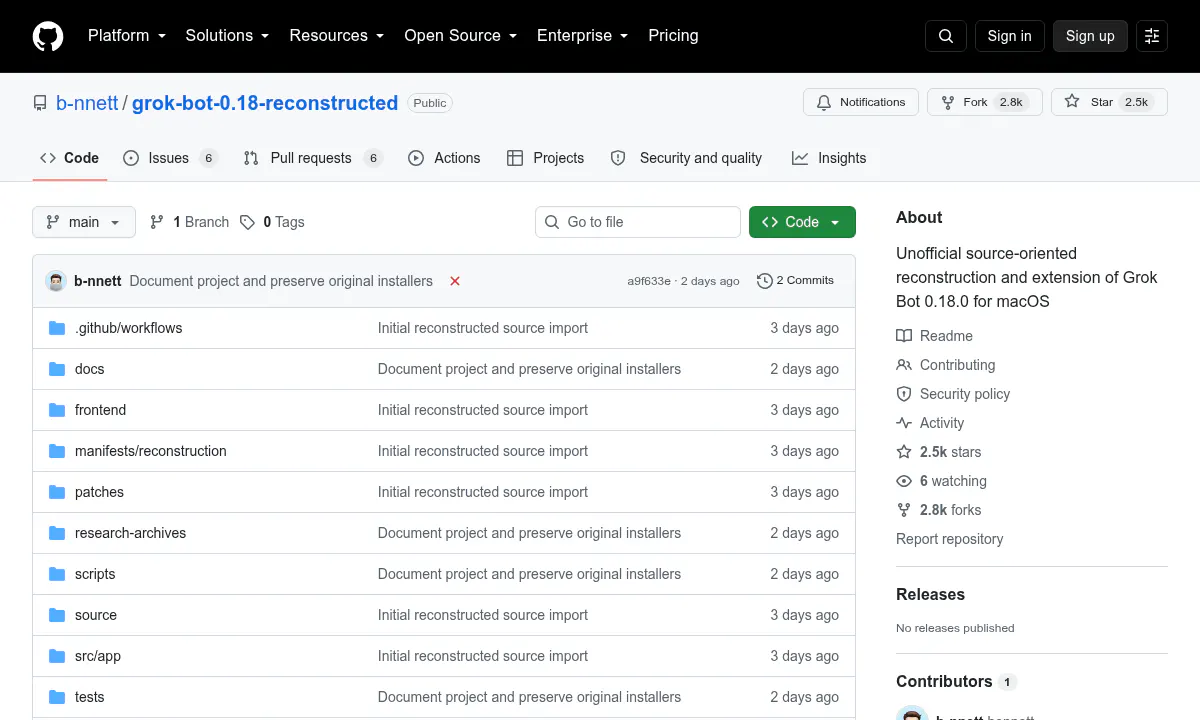
Task: Open the src/app directory name
Action: (98, 656)
